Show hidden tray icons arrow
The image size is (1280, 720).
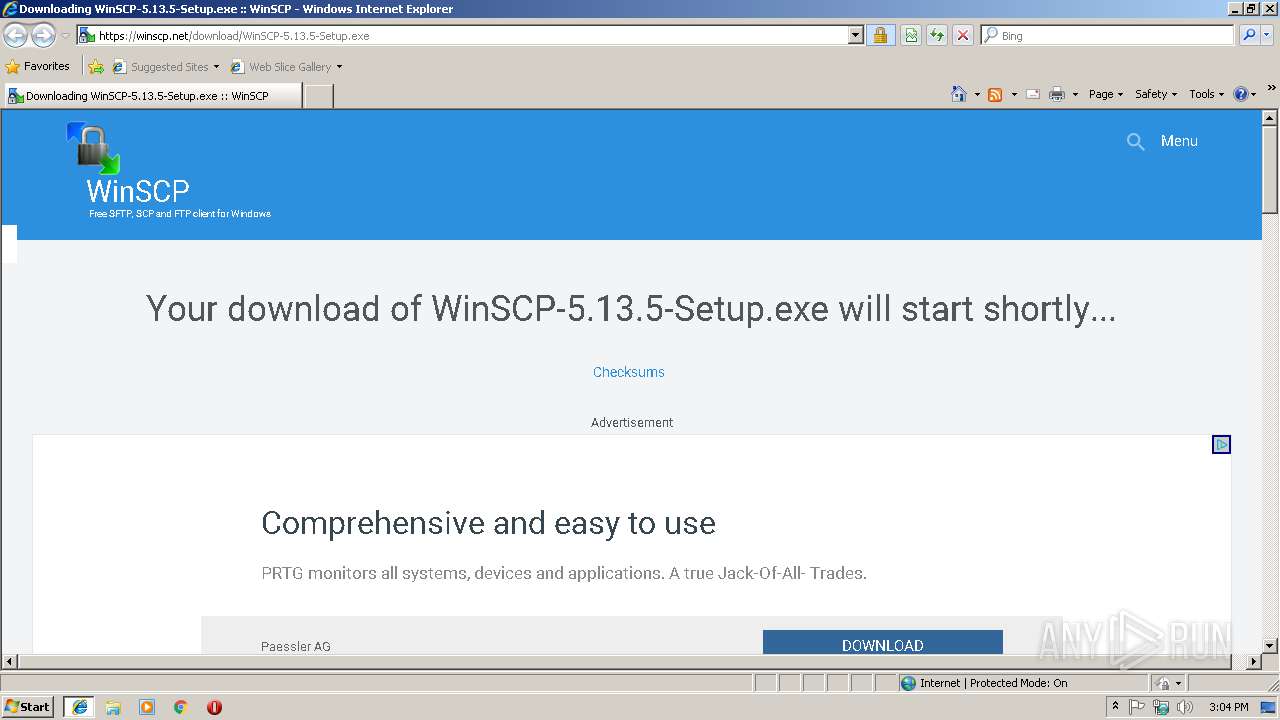click(x=1115, y=707)
